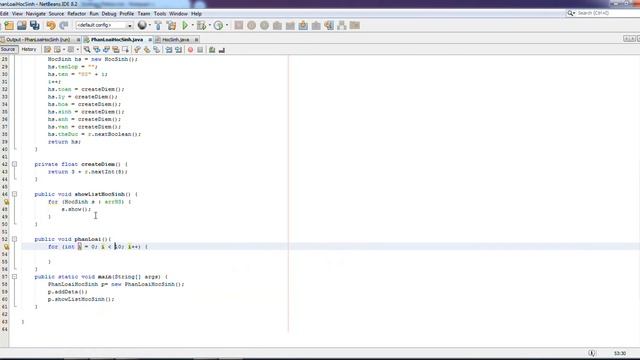Click the Open Project toolbar icon
Screen dimensions: 640x360
point(22,25)
